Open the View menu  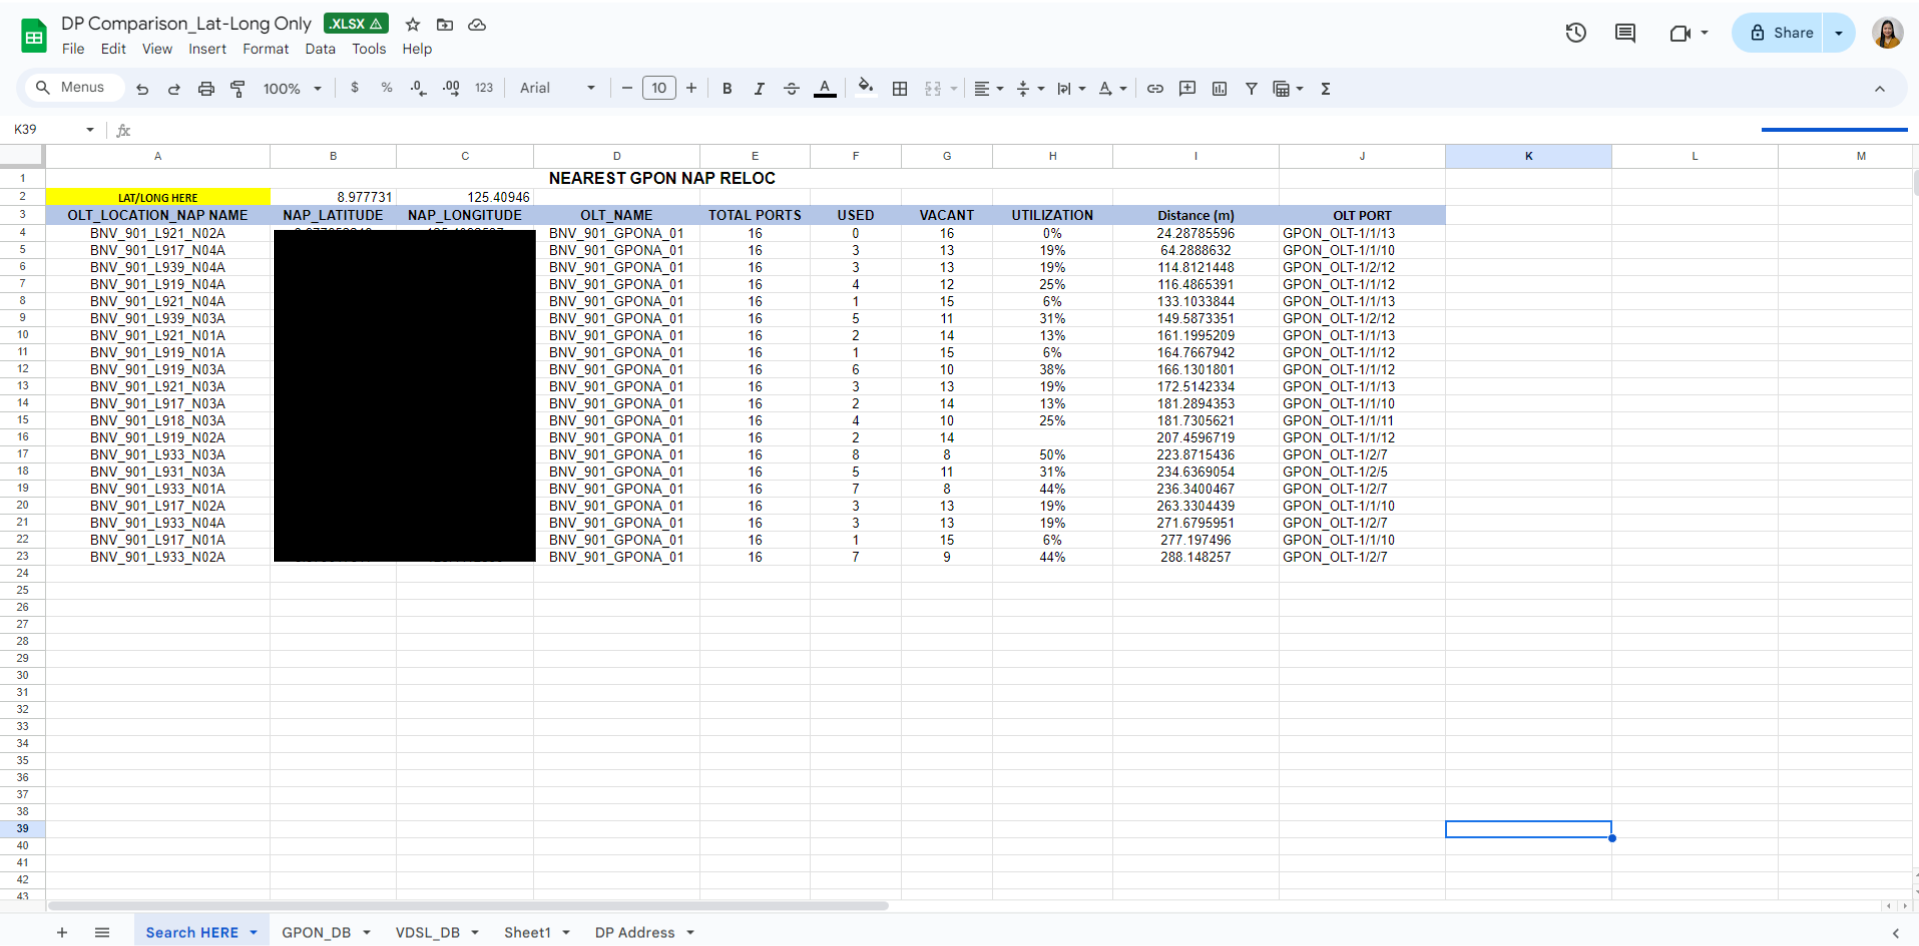pyautogui.click(x=157, y=49)
